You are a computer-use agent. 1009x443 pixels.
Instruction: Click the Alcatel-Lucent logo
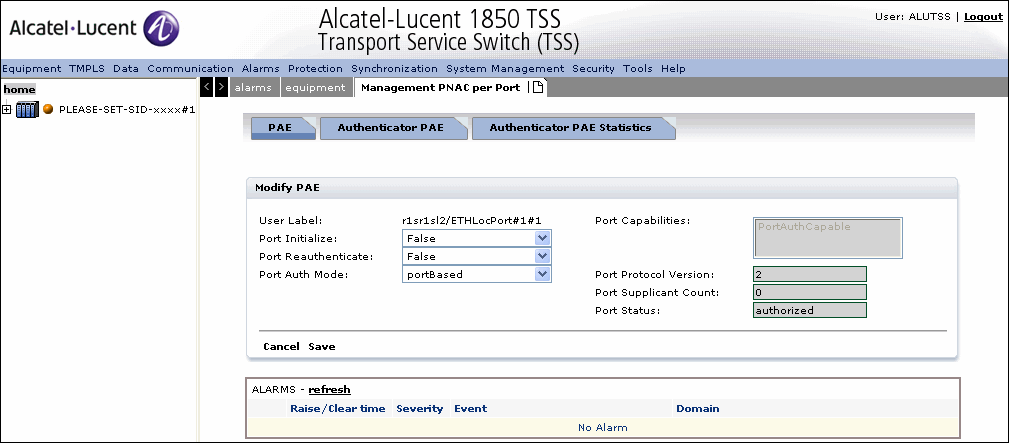coord(94,29)
